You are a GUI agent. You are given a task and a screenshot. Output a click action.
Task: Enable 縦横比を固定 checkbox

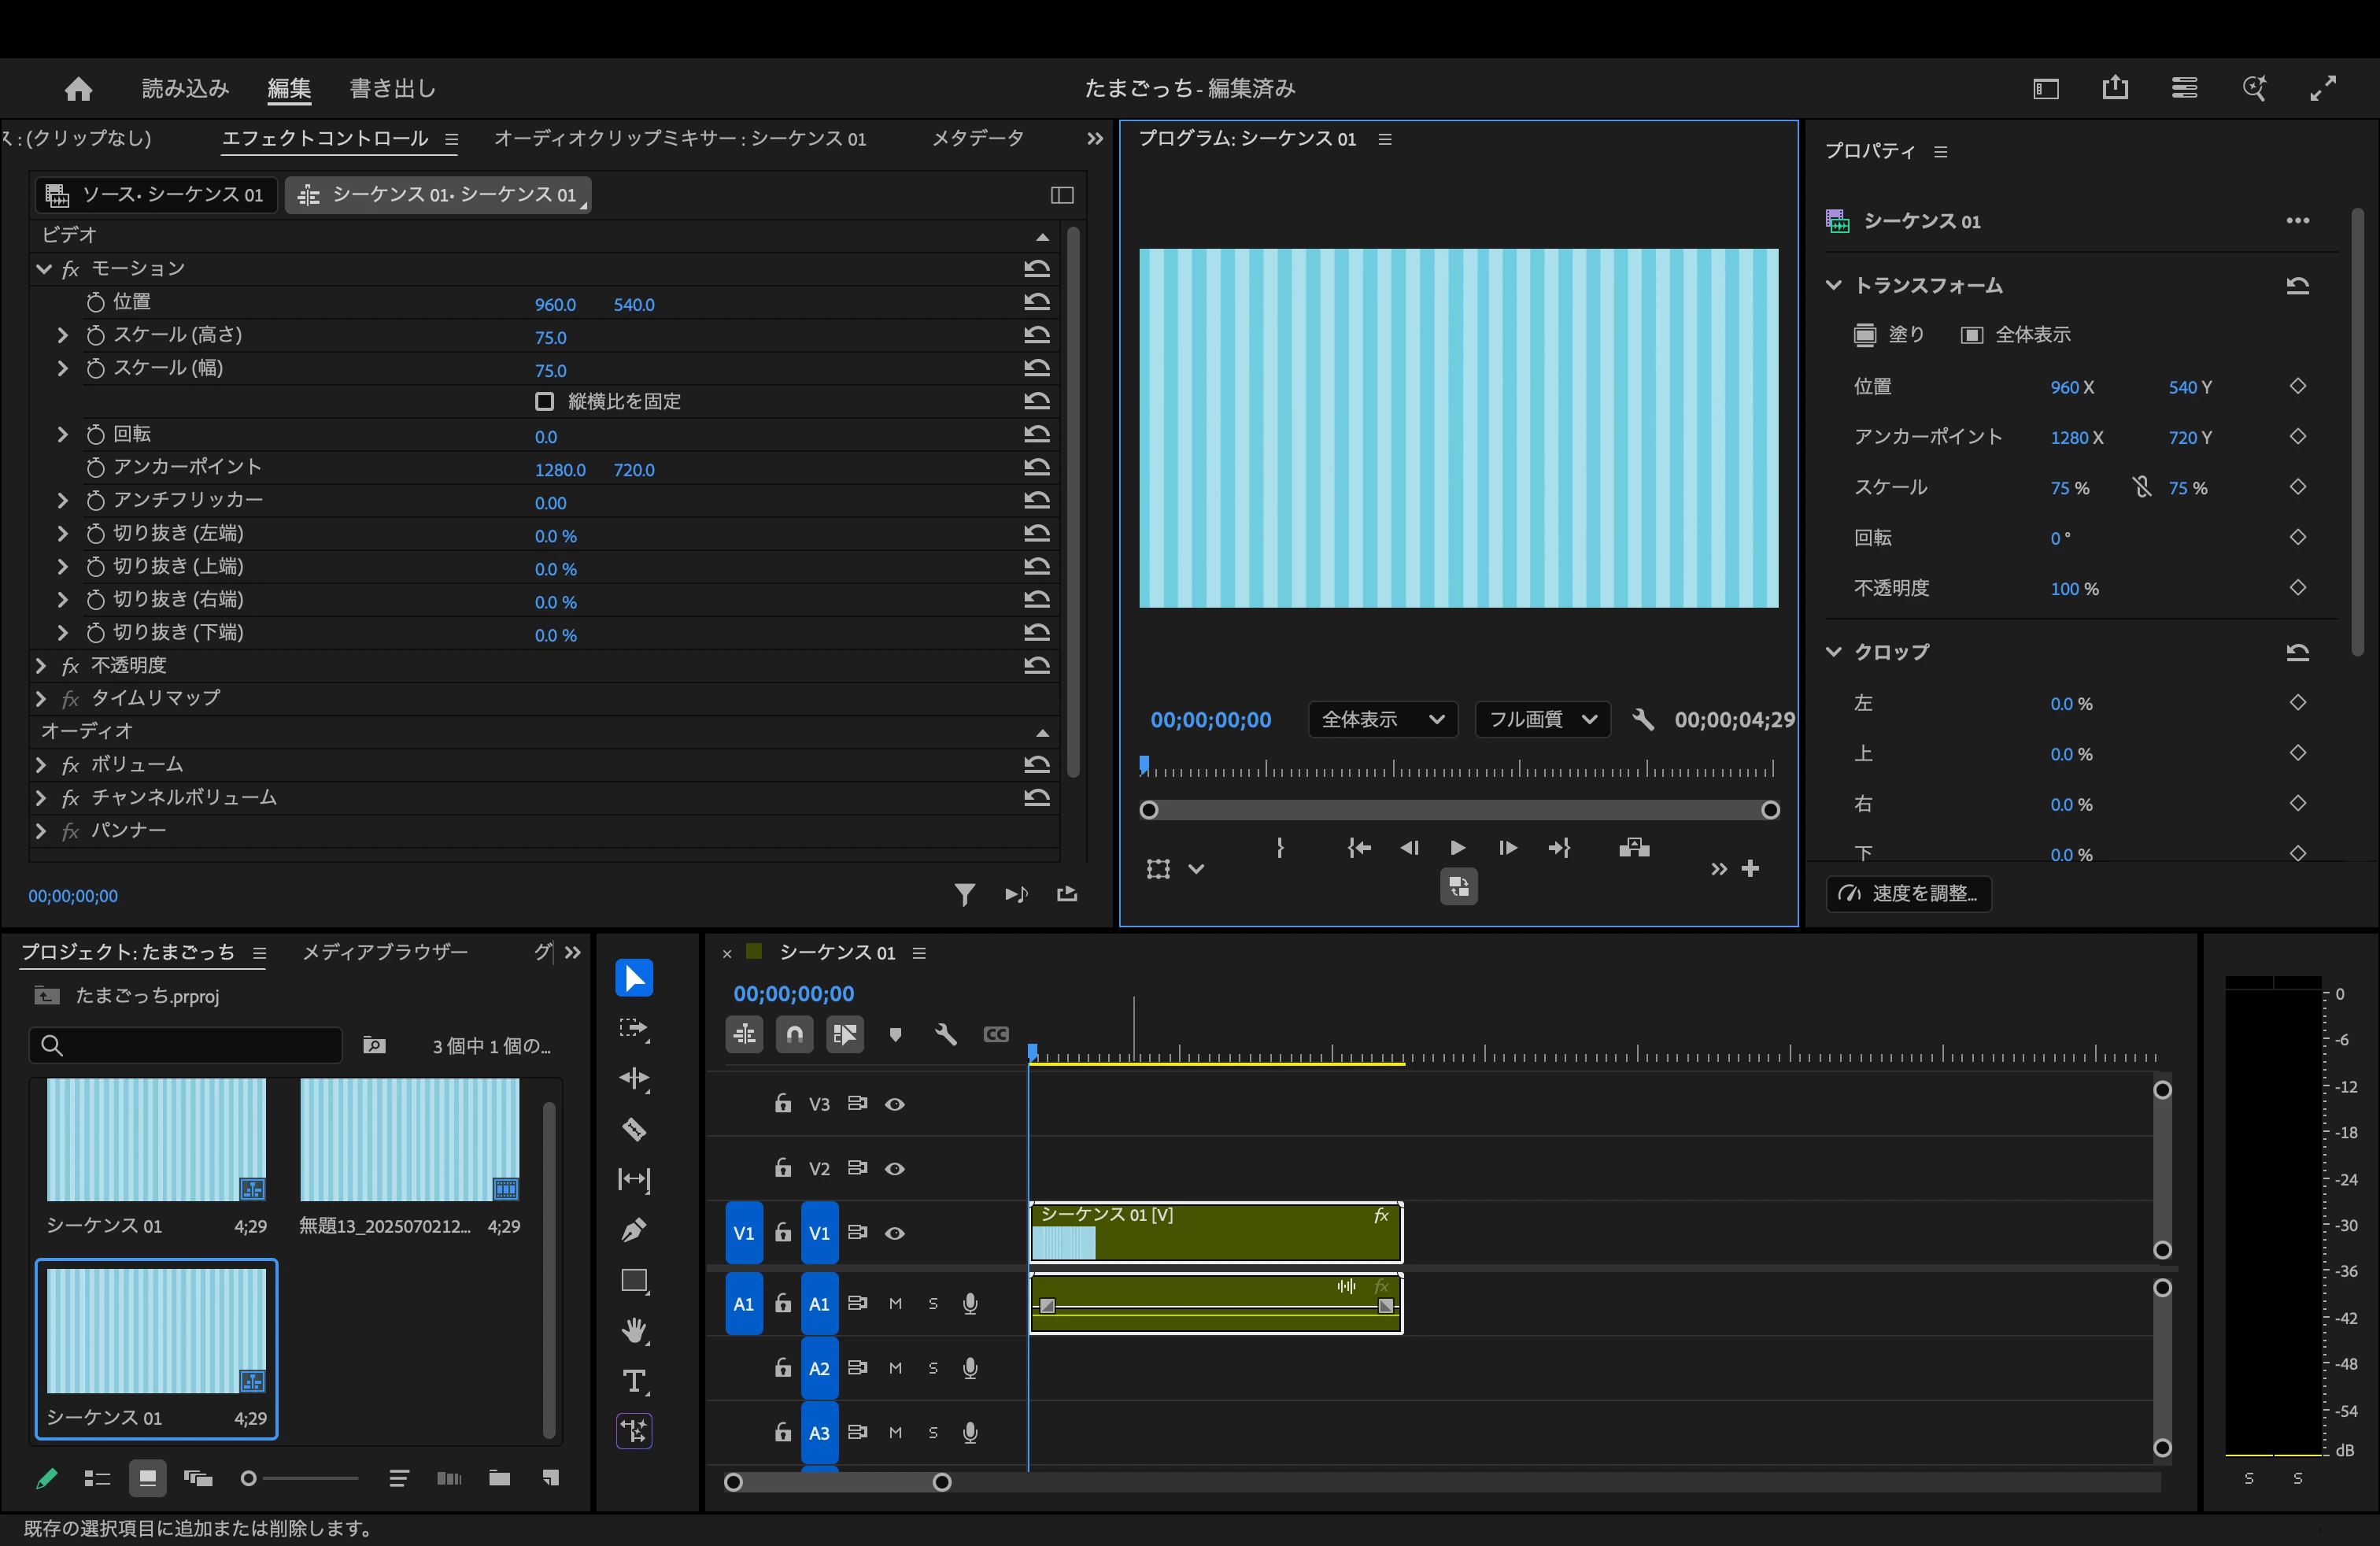point(544,401)
